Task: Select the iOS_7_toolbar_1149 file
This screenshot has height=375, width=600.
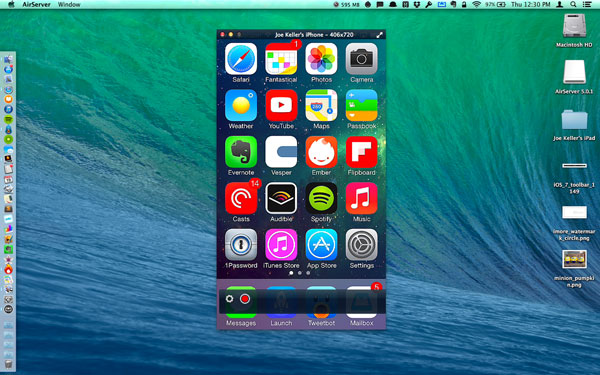Action: point(574,166)
